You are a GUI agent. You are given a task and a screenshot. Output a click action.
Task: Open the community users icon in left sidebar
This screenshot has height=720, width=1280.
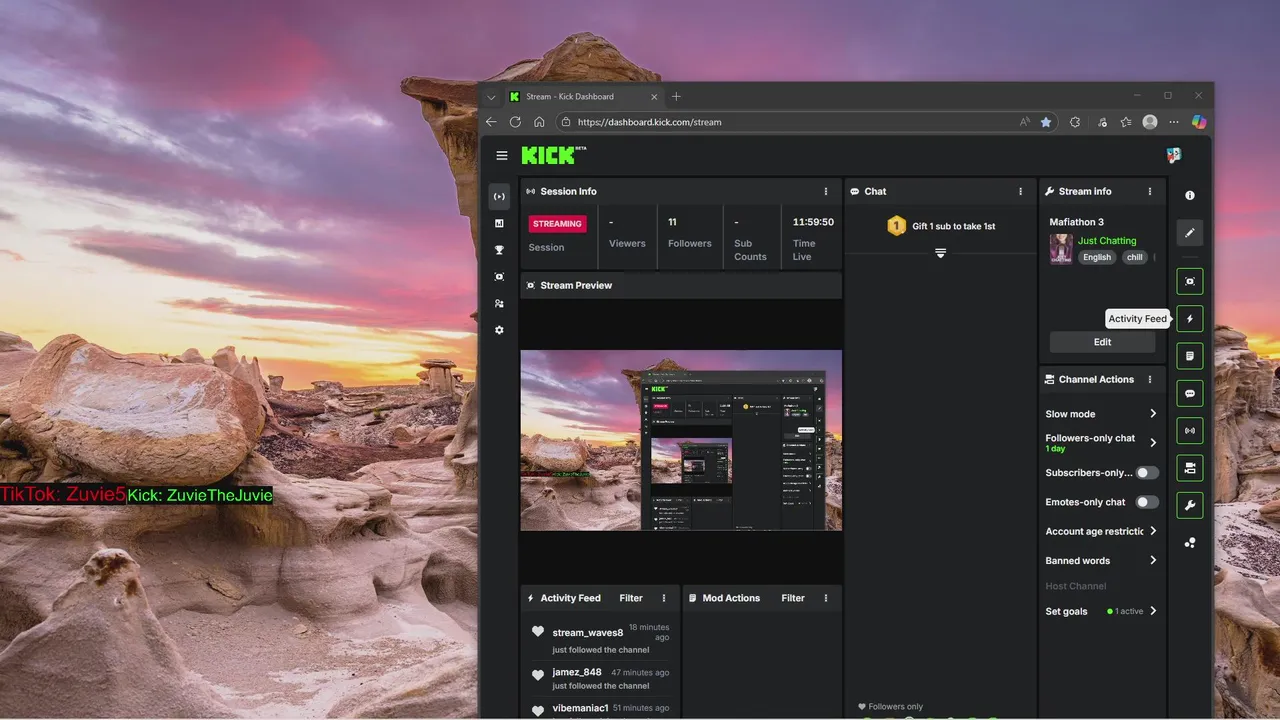[499, 304]
